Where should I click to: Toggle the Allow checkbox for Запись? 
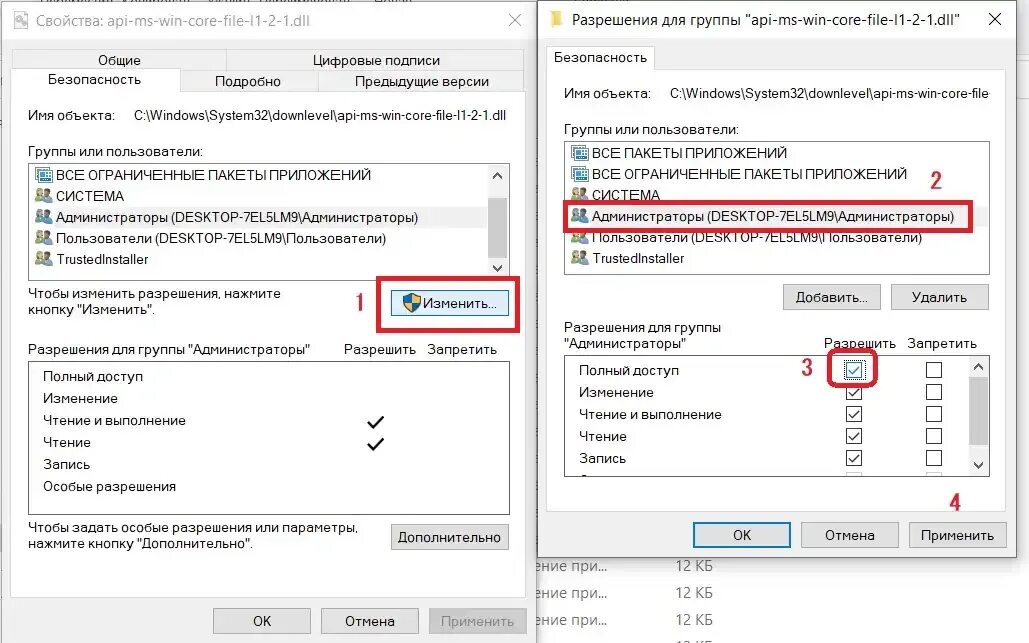(854, 458)
